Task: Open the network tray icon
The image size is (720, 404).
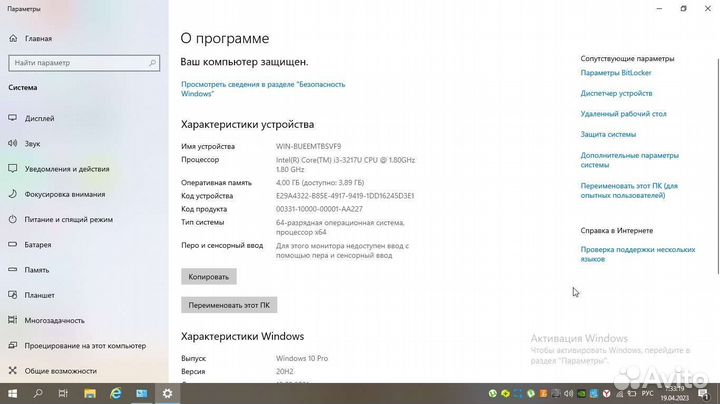Action: click(x=619, y=394)
